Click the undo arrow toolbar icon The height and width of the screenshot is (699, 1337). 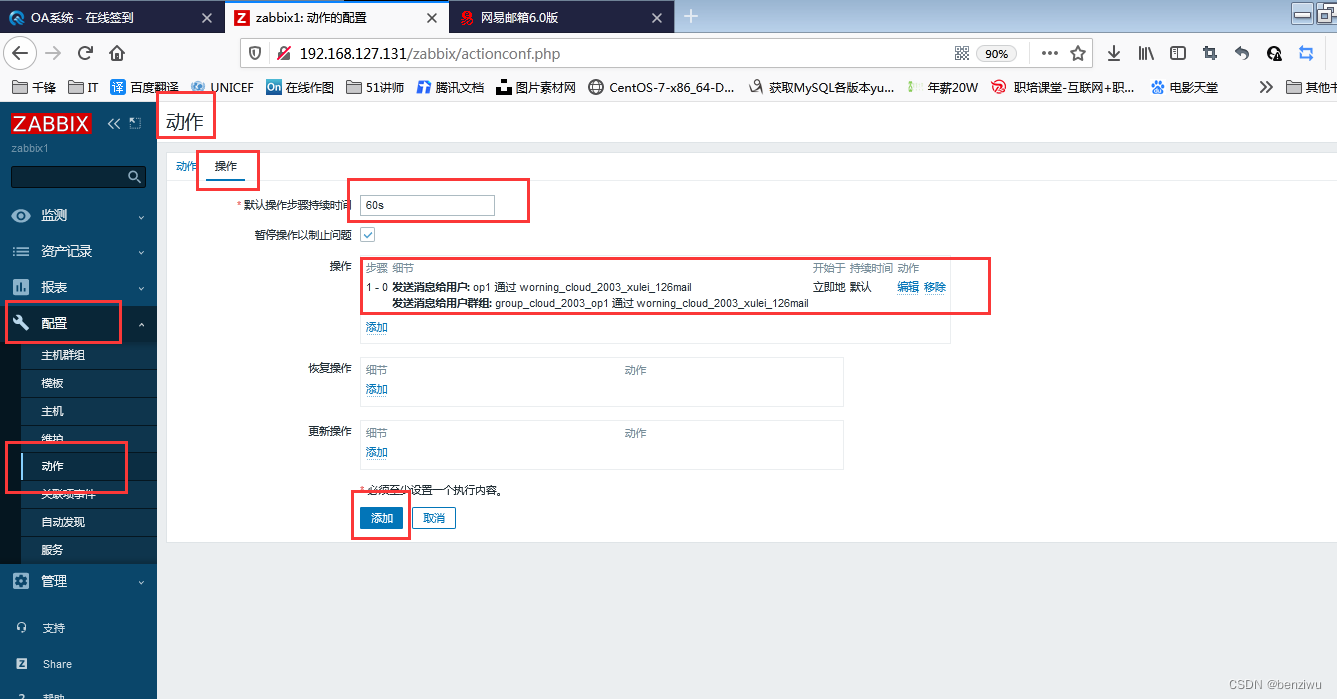(x=1242, y=53)
